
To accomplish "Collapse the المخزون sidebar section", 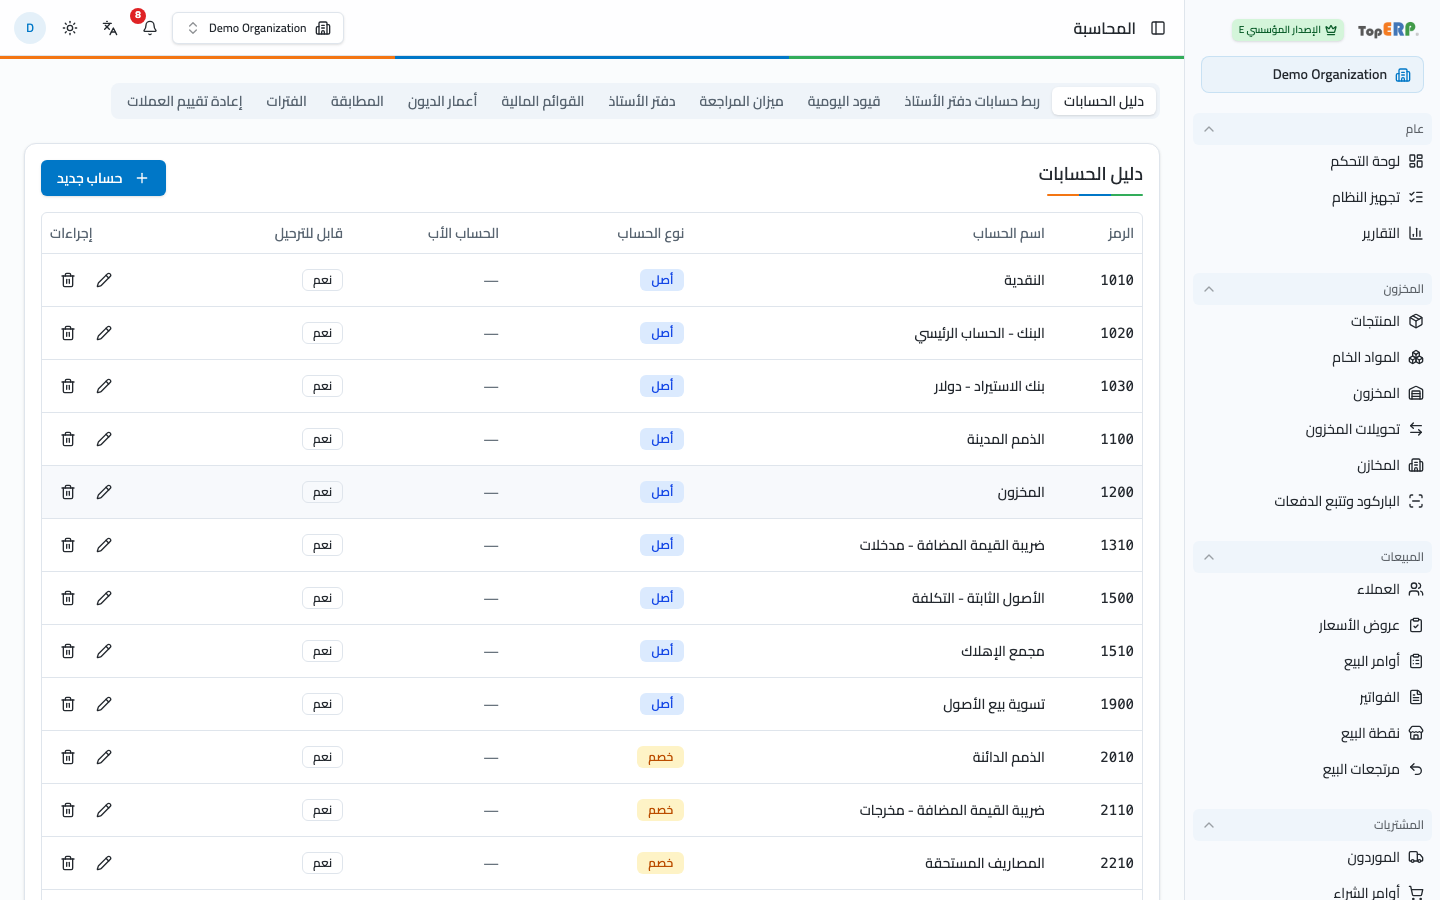I will click(1312, 289).
